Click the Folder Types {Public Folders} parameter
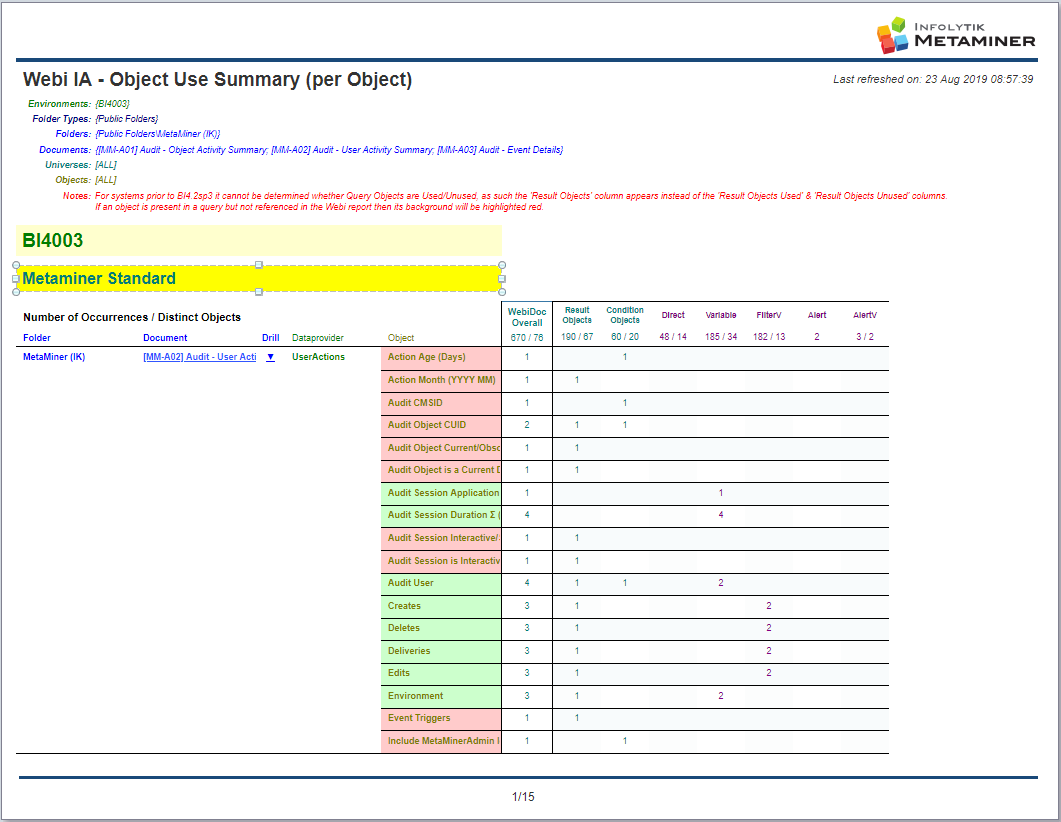1061x822 pixels. tap(95, 118)
